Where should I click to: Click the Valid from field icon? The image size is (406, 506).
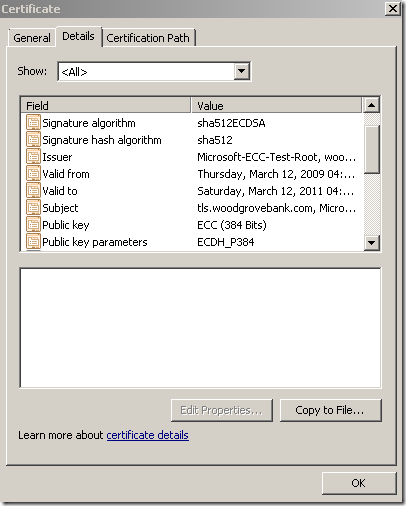(x=33, y=174)
